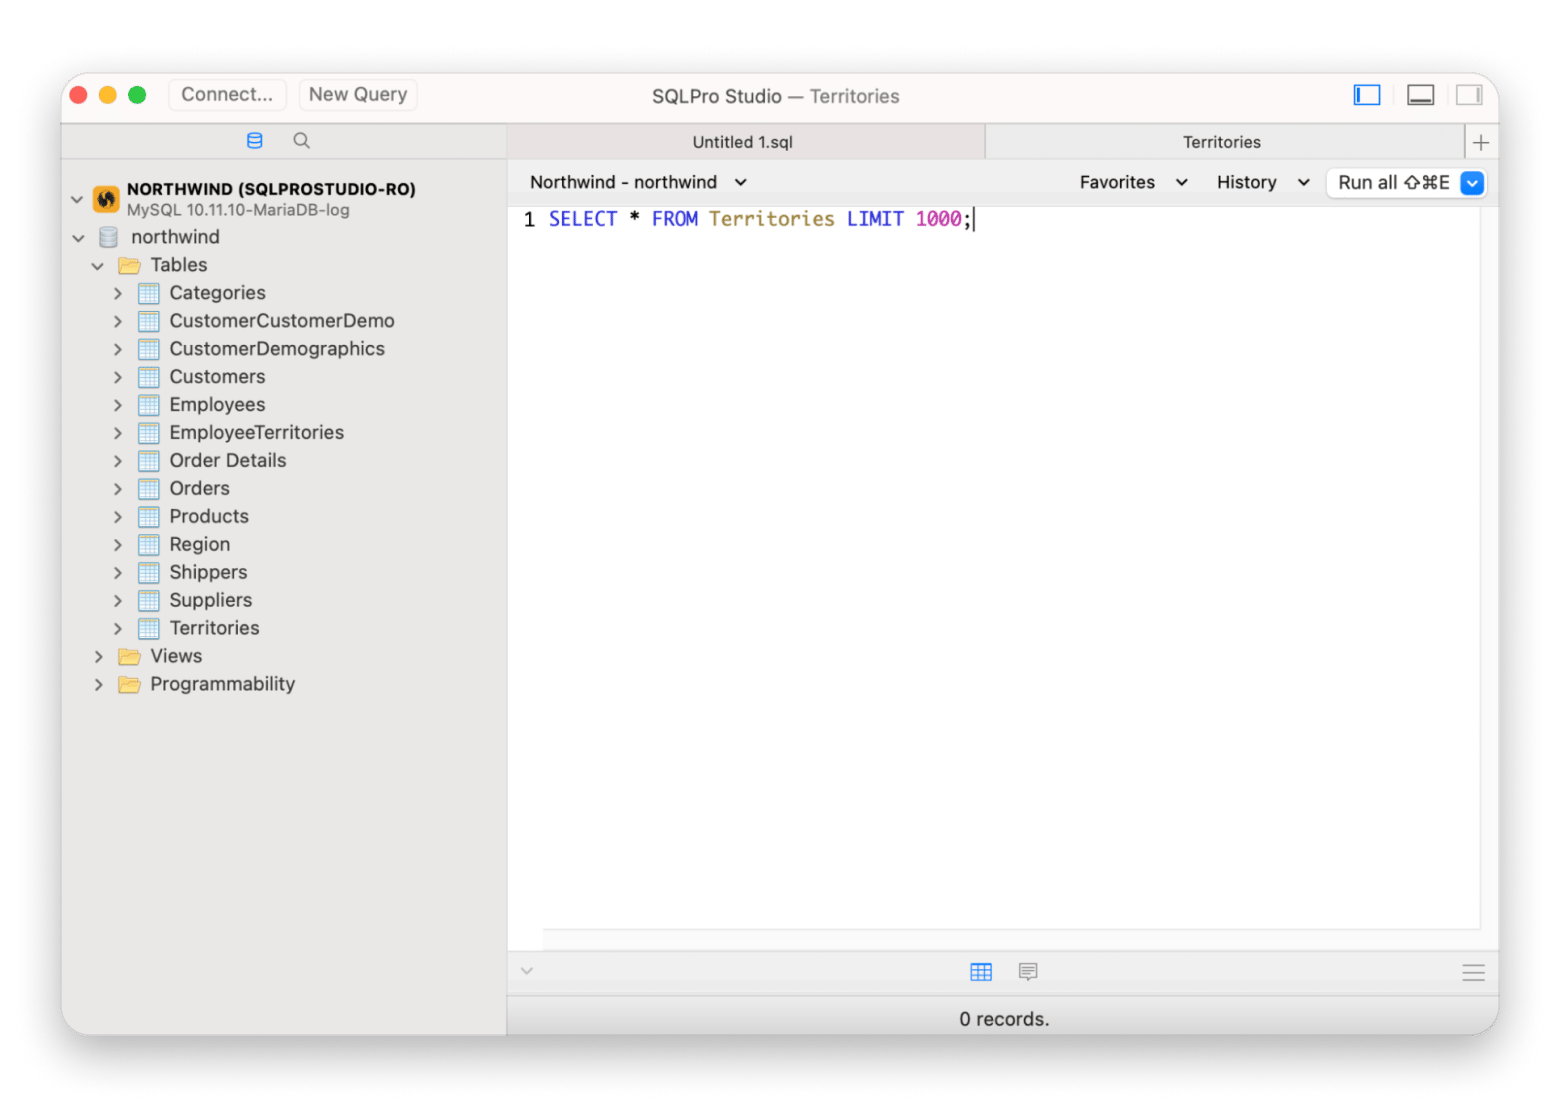Click the results options hamburger icon
Viewport: 1560px width, 1116px height.
coord(1473,973)
